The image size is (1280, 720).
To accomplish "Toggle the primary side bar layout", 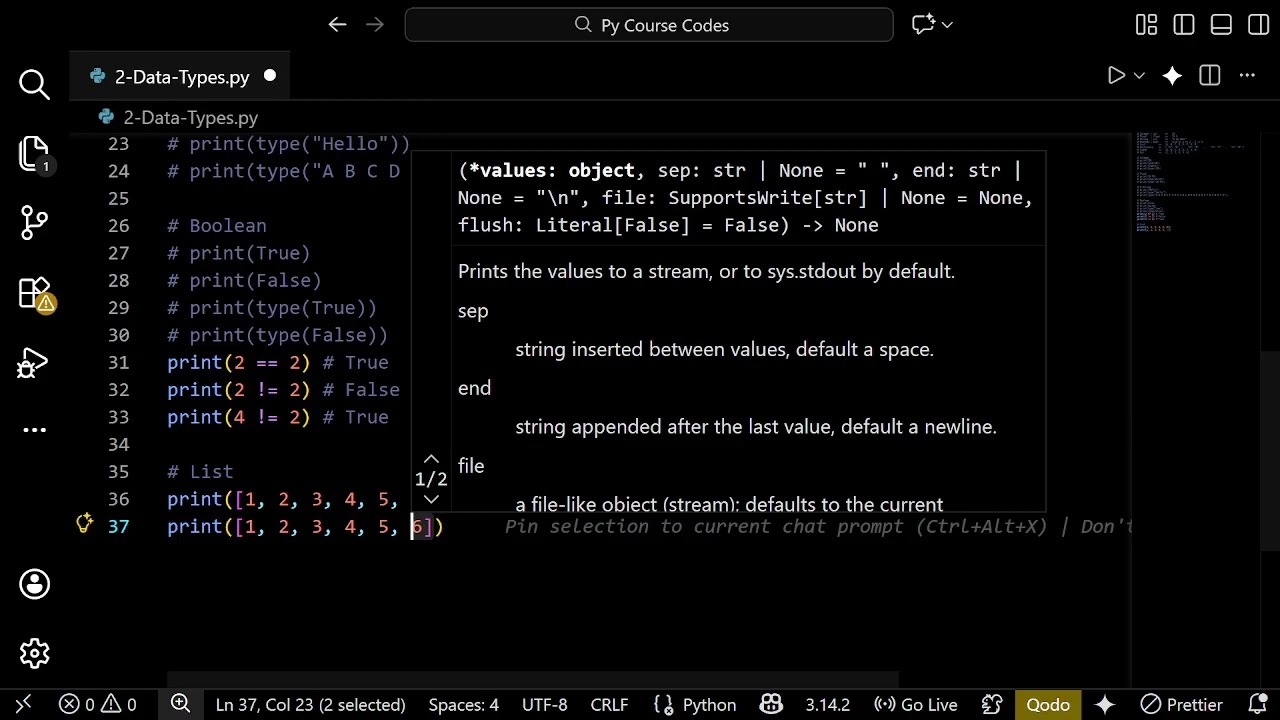I will point(1184,25).
